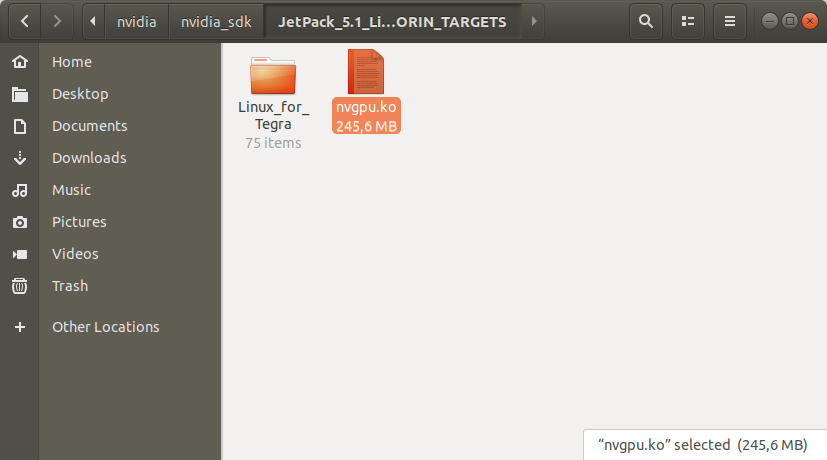
Task: Click the Desktop folder icon in sidebar
Action: [20, 94]
